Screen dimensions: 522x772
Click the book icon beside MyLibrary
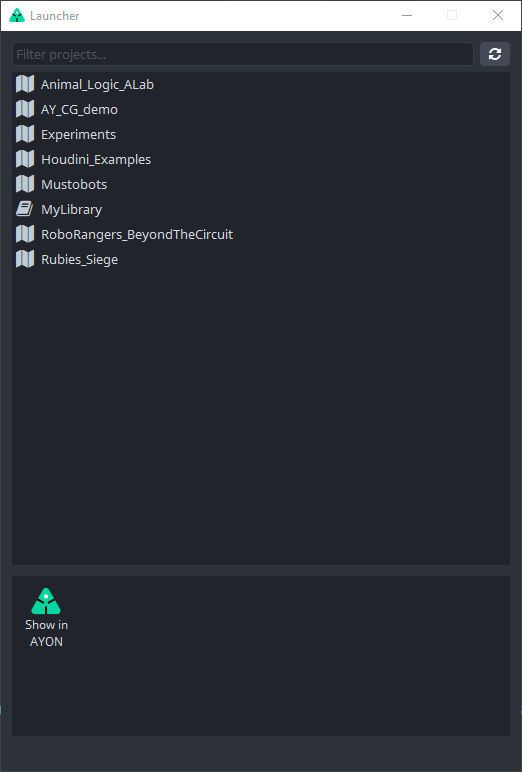[x=25, y=209]
